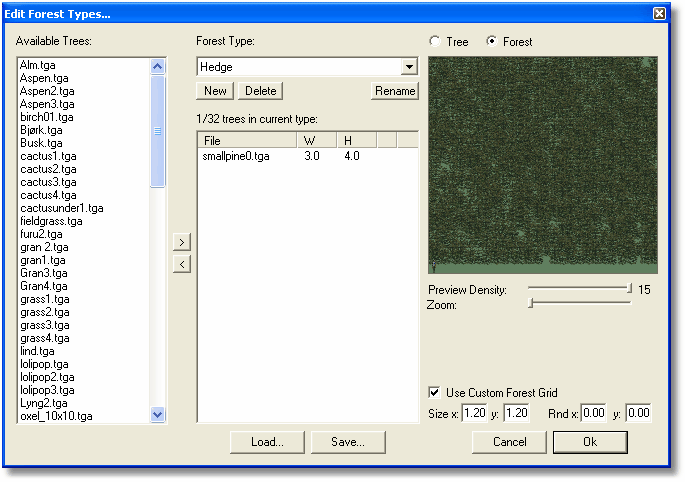Select the Forest radio button
Image resolution: width=685 pixels, height=482 pixels.
pyautogui.click(x=491, y=42)
